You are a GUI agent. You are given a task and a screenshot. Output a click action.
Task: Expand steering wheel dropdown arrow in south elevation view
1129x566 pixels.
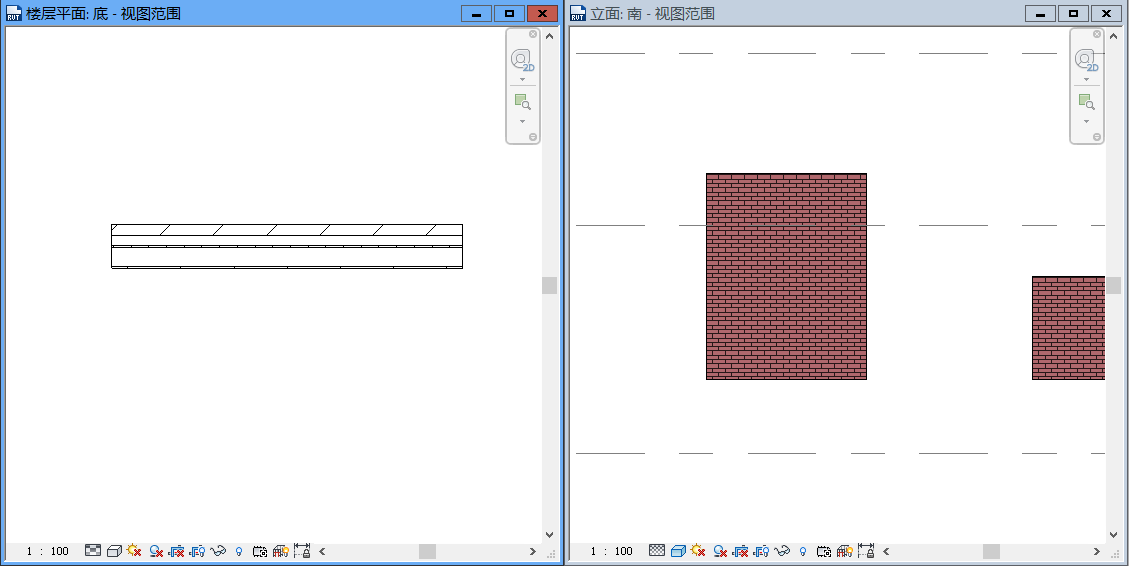(x=1087, y=79)
